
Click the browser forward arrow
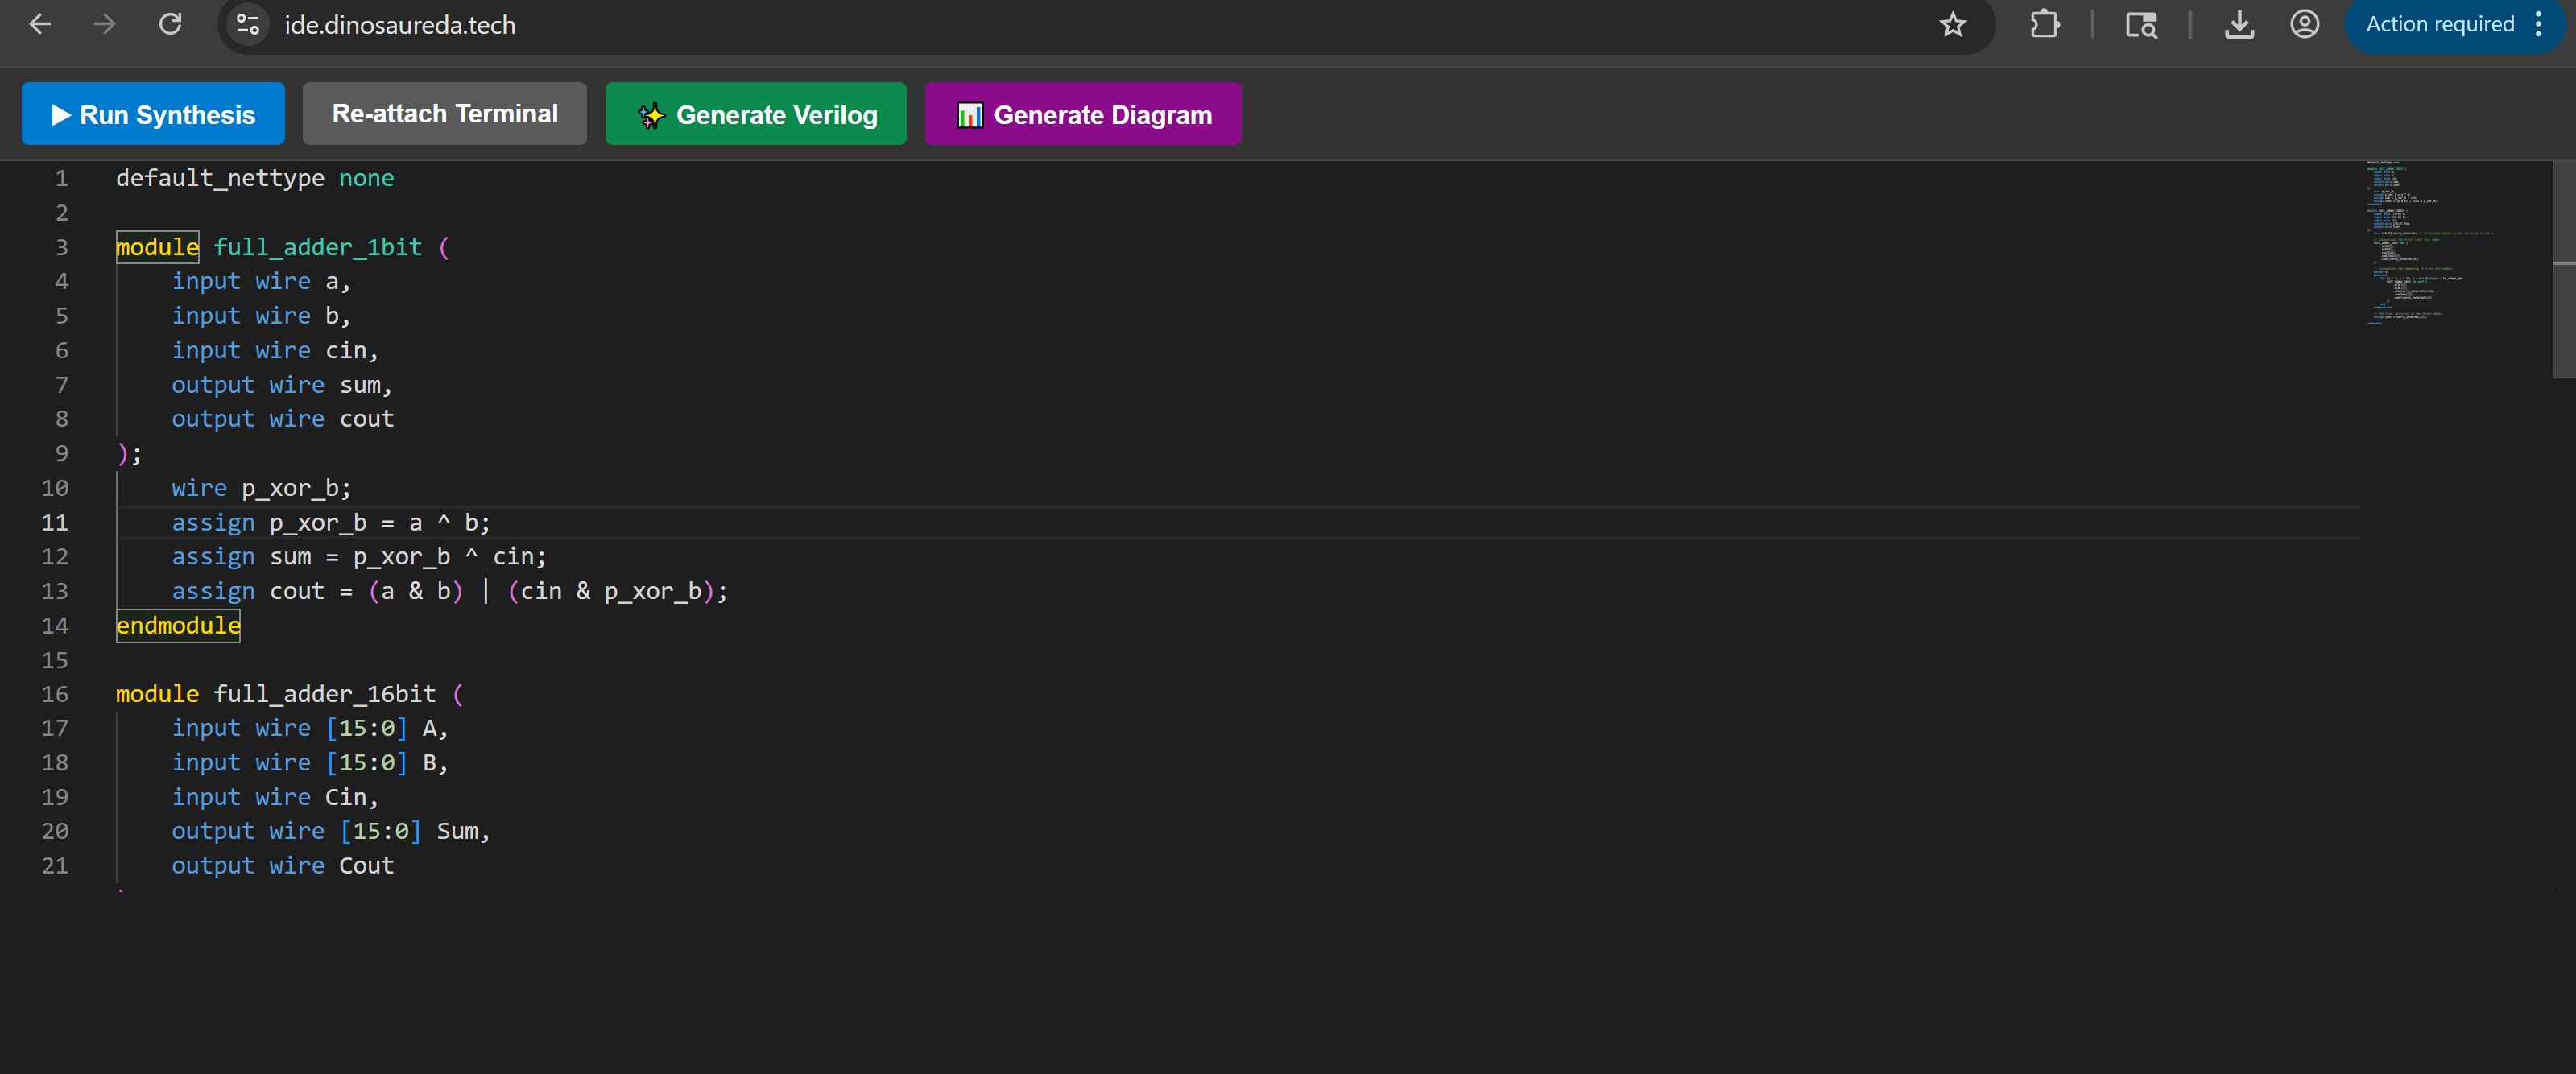click(x=105, y=24)
